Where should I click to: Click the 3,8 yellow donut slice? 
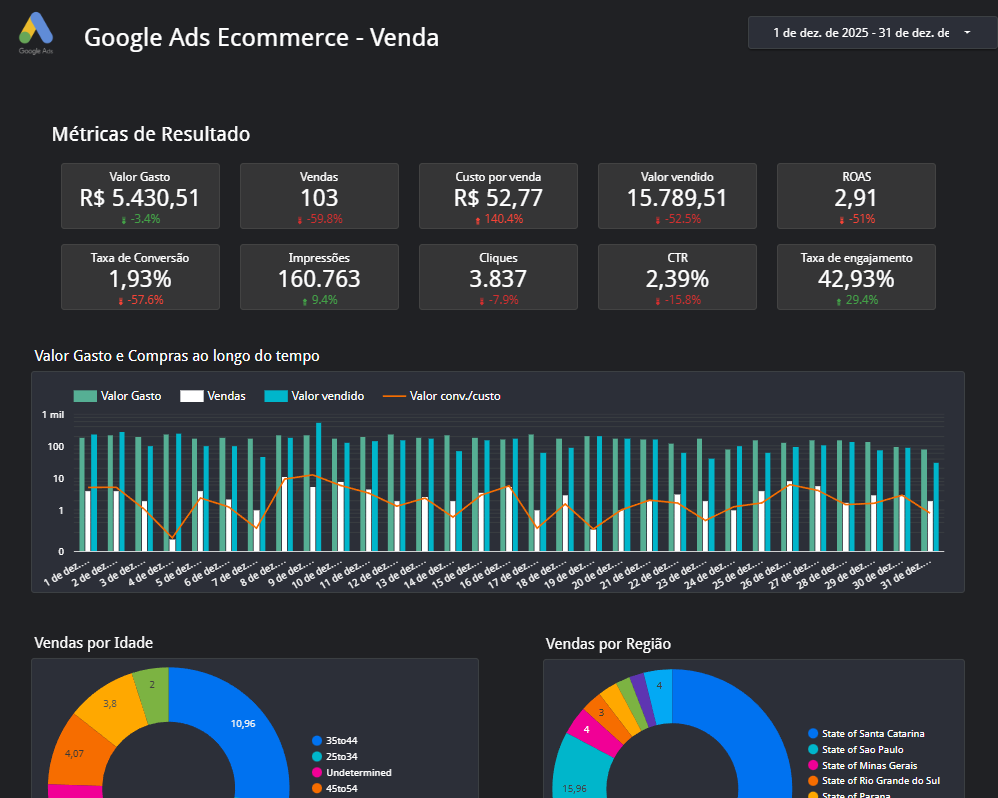click(x=109, y=704)
